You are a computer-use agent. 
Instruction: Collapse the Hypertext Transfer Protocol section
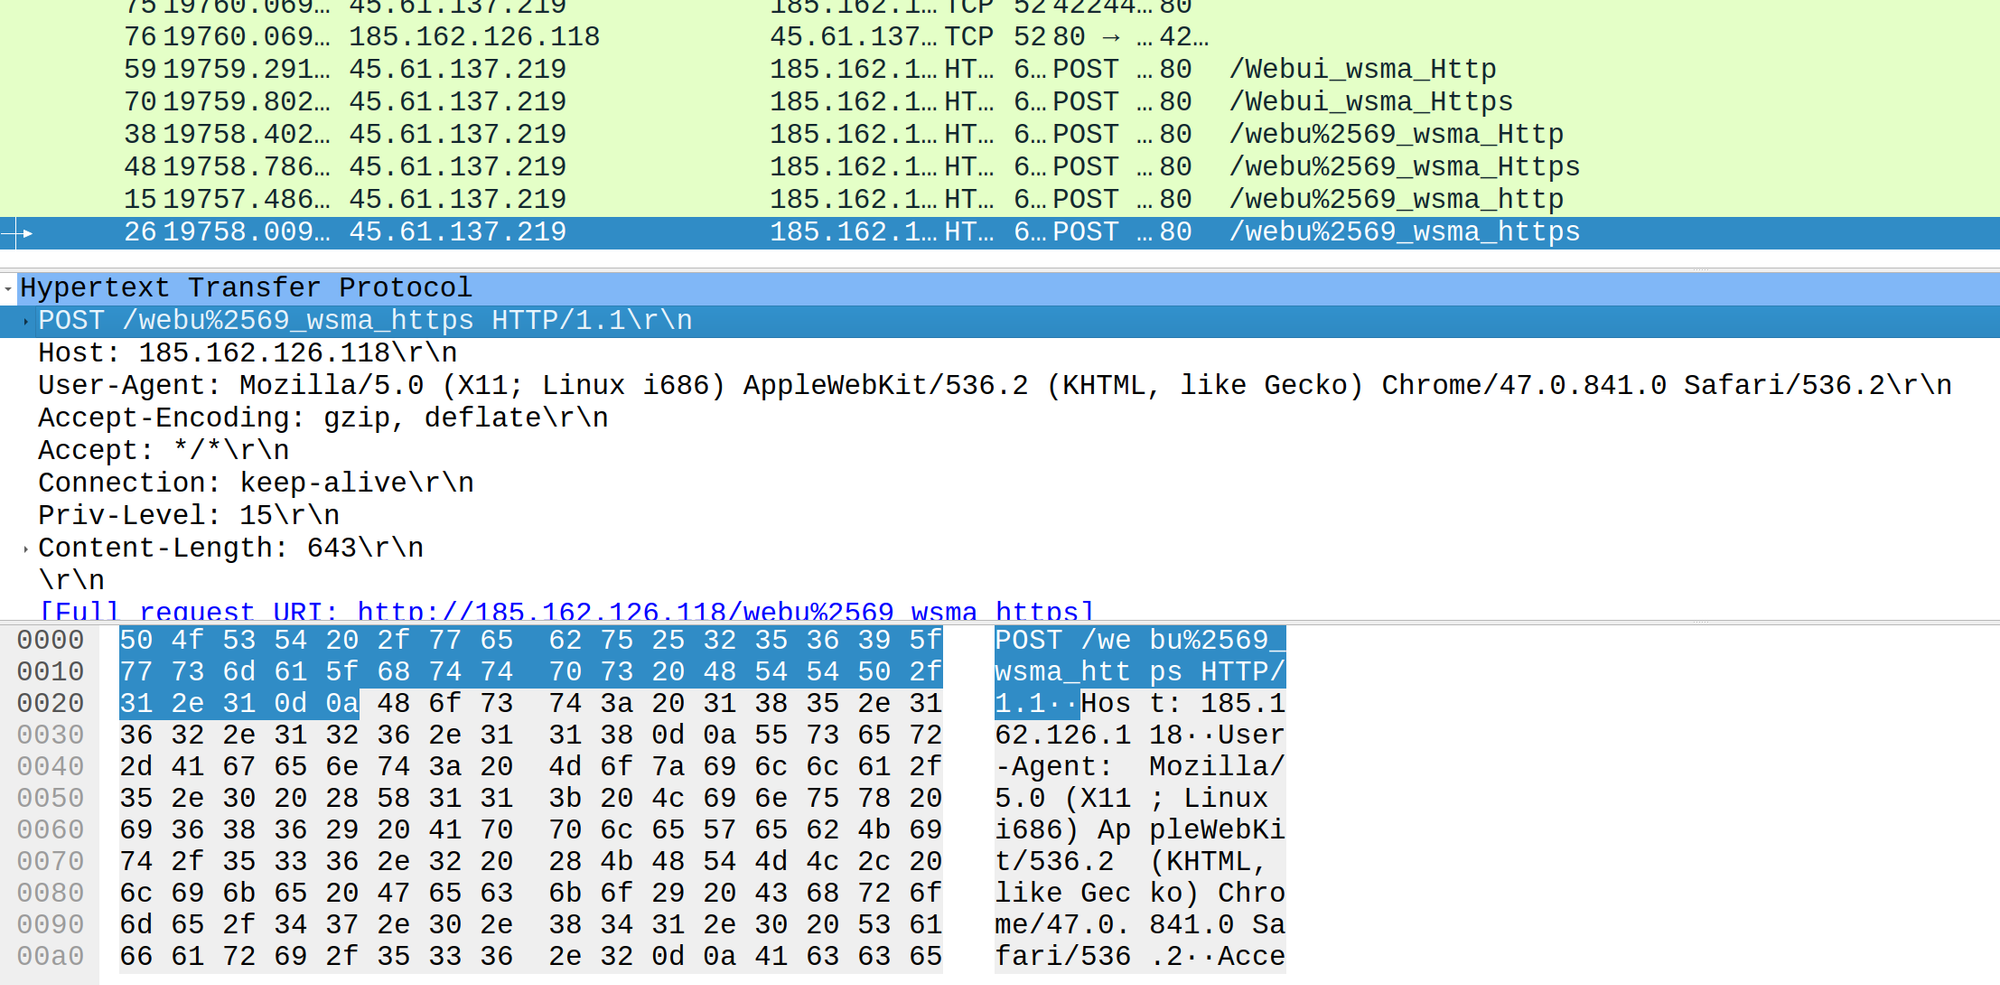tap(10, 288)
